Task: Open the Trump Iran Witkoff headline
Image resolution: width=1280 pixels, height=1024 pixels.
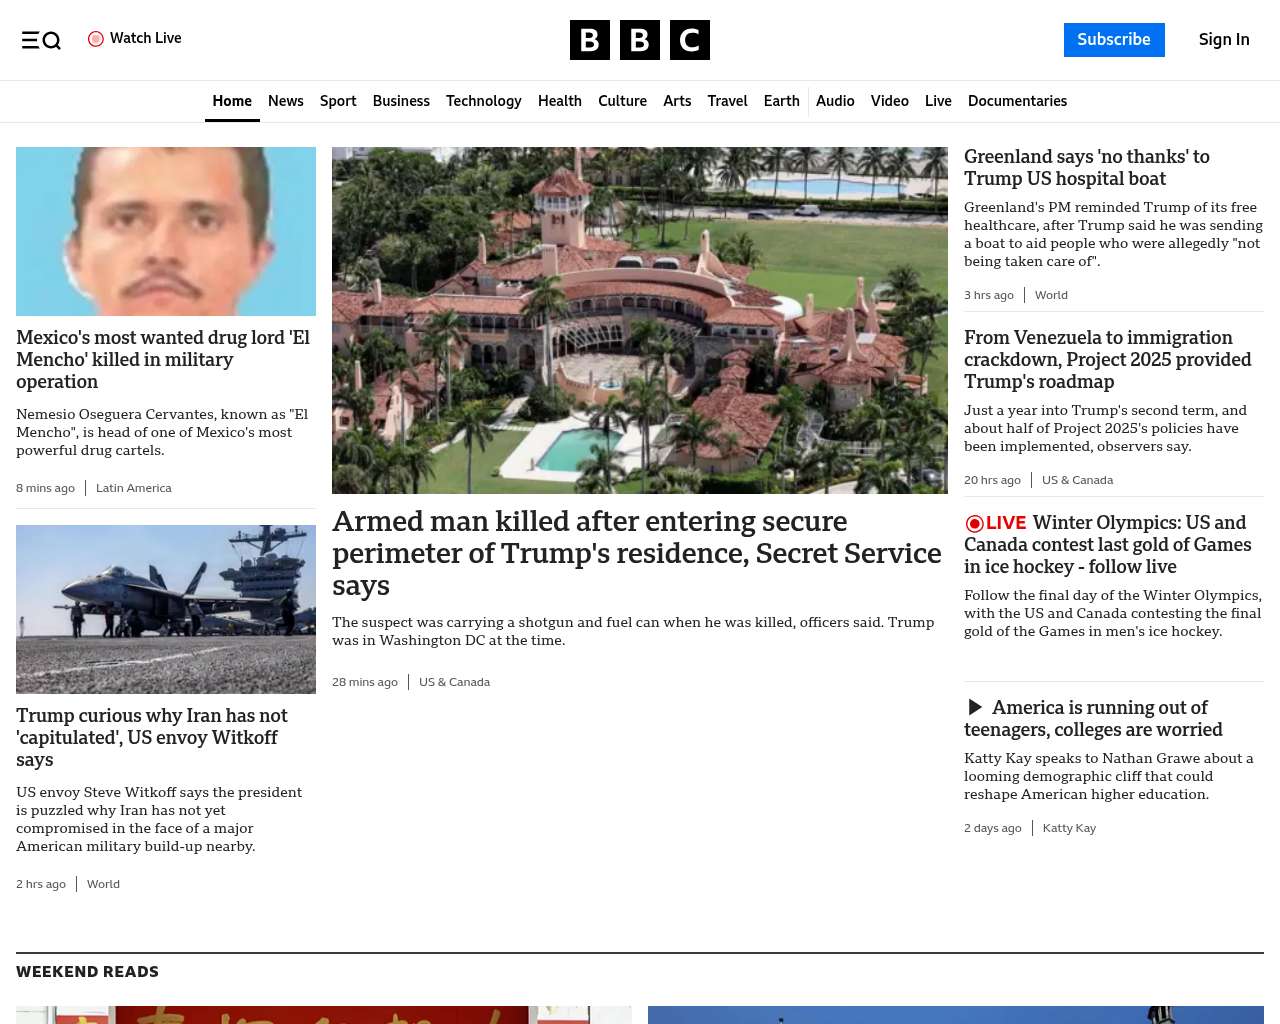Action: pos(152,737)
